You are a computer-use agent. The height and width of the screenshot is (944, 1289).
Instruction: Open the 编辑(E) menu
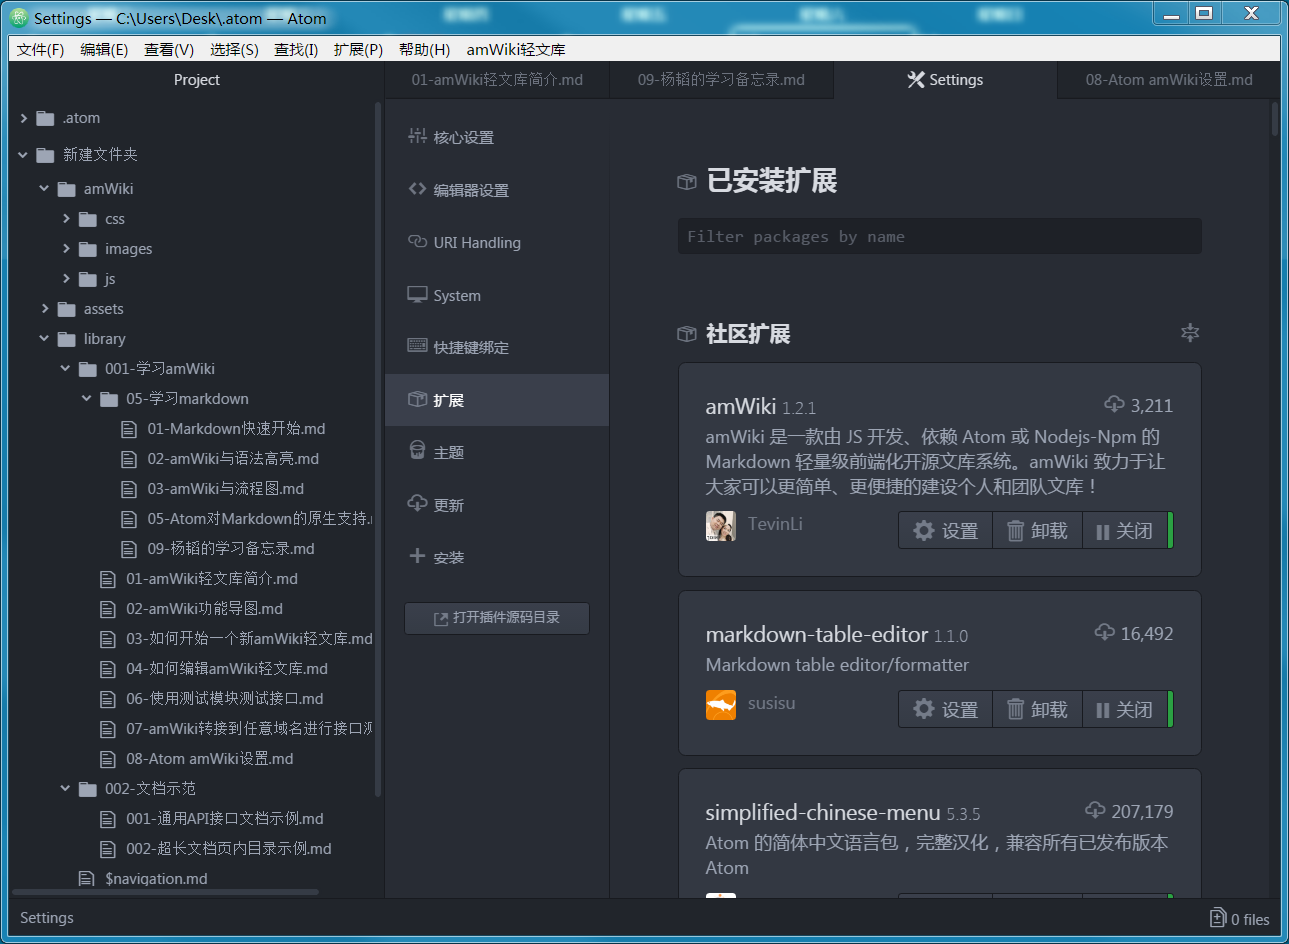coord(104,49)
